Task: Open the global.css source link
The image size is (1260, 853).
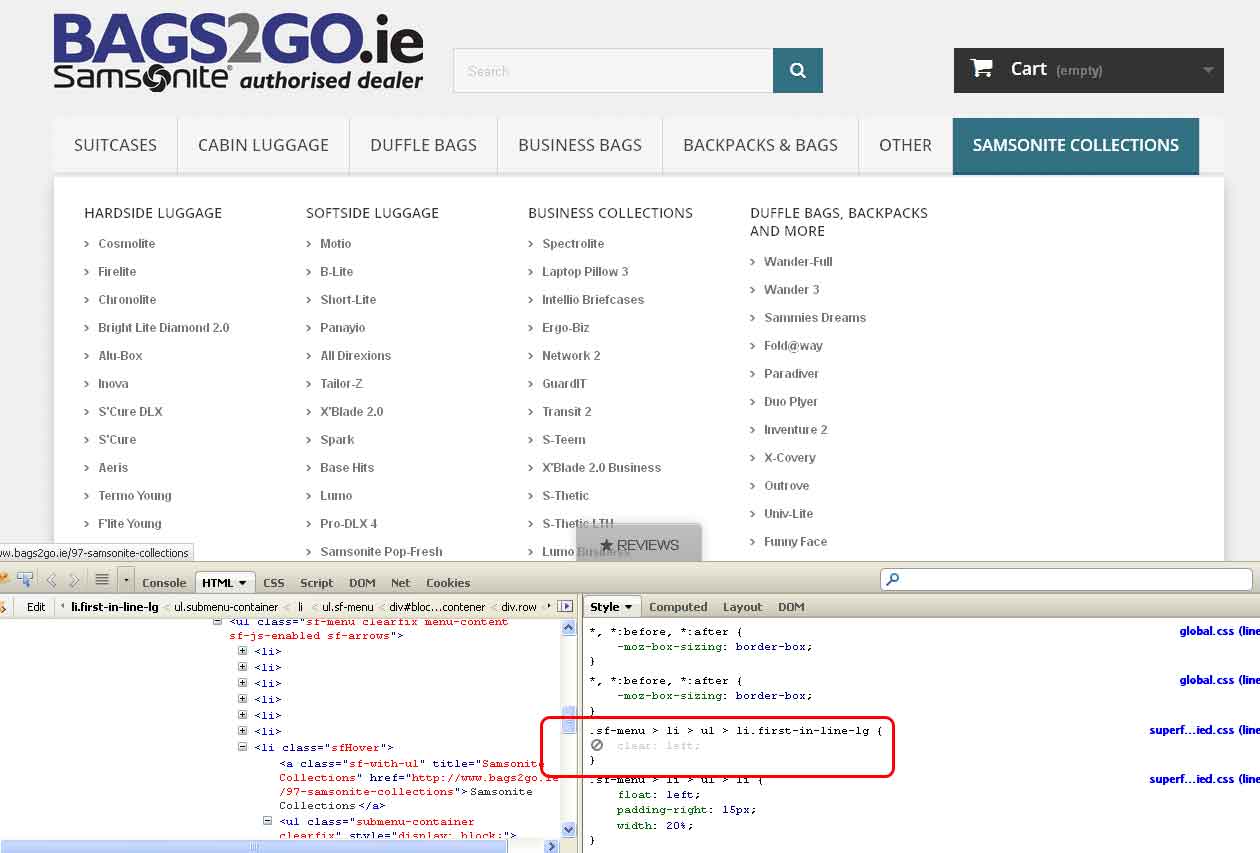Action: pos(1207,631)
